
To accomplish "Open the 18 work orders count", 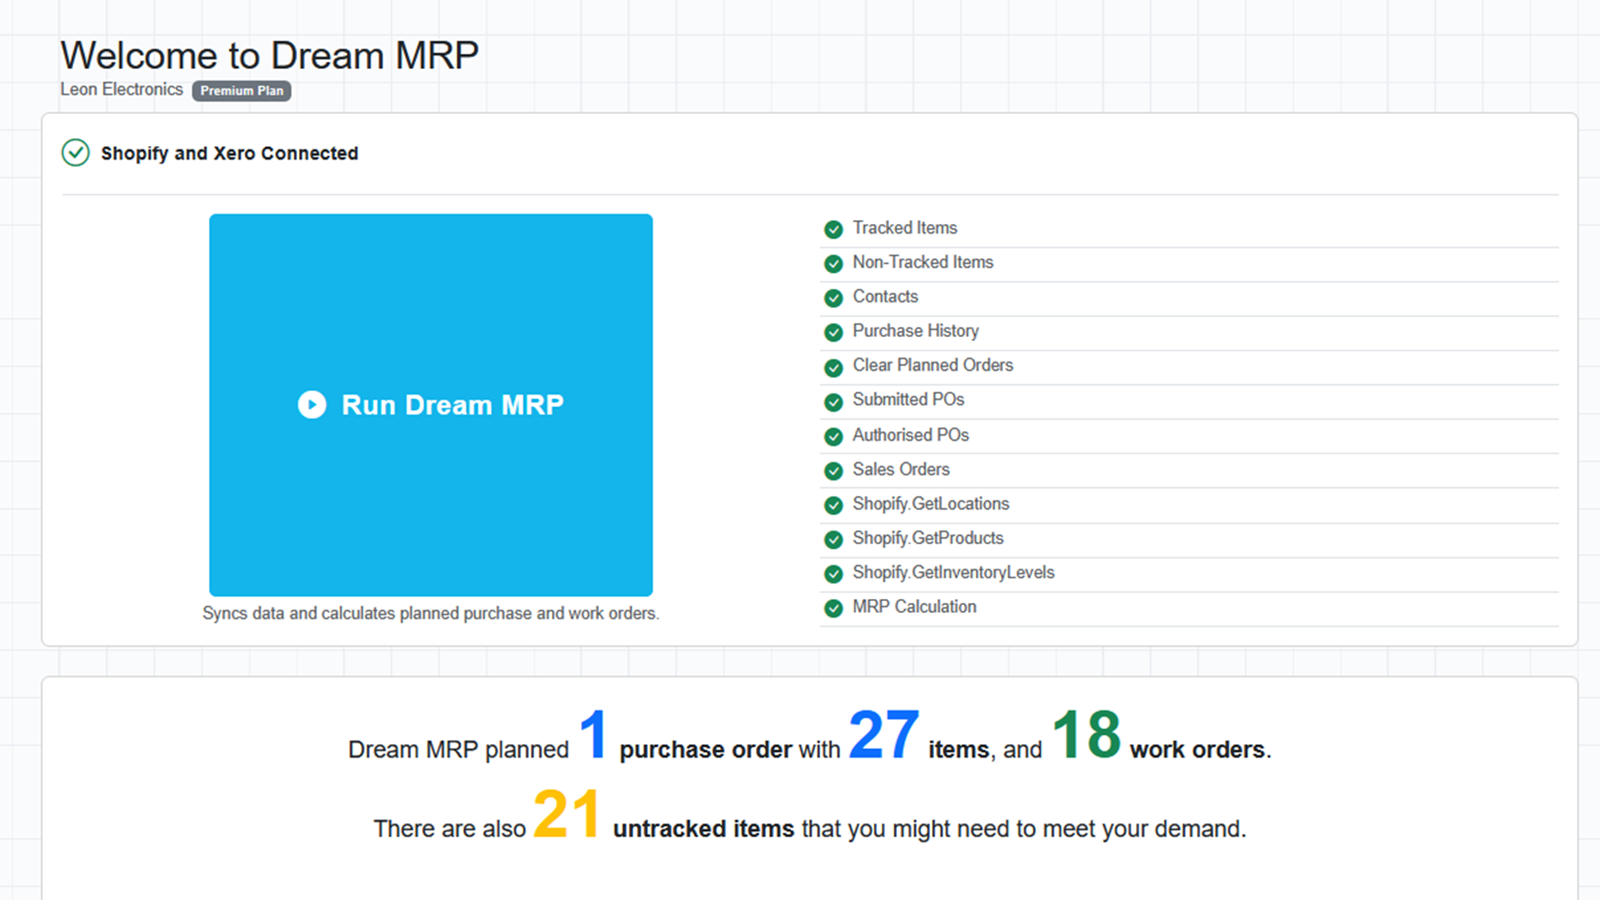I will (1086, 734).
